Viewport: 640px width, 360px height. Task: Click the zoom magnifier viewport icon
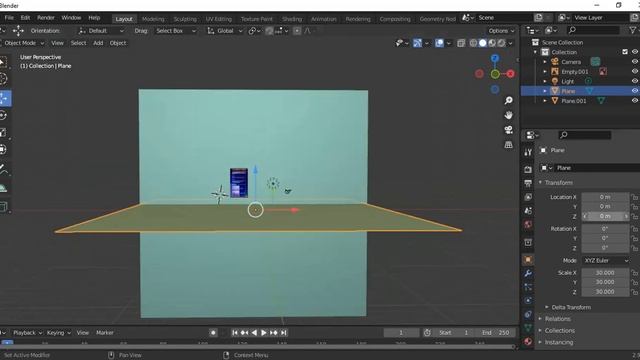coord(509,100)
